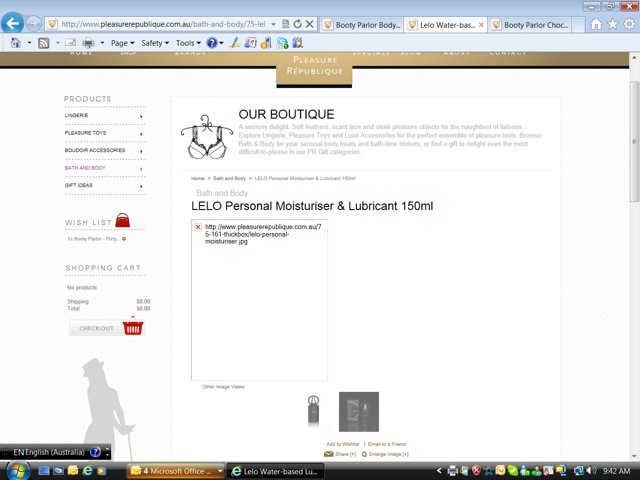Switch to the Booty Parlor Body tab
The width and height of the screenshot is (640, 480).
pos(362,25)
